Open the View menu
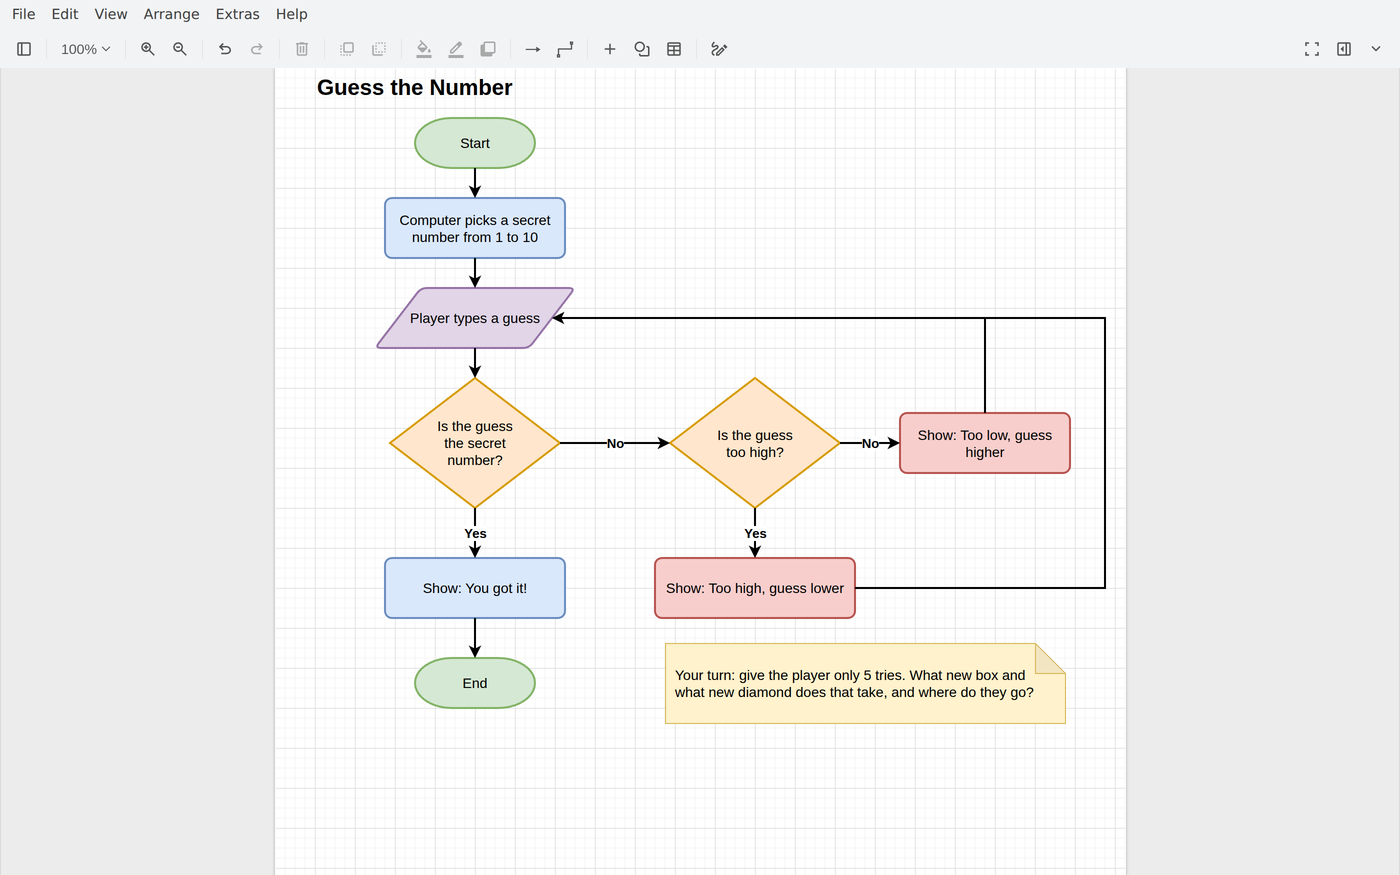The width and height of the screenshot is (1400, 875). coord(111,14)
